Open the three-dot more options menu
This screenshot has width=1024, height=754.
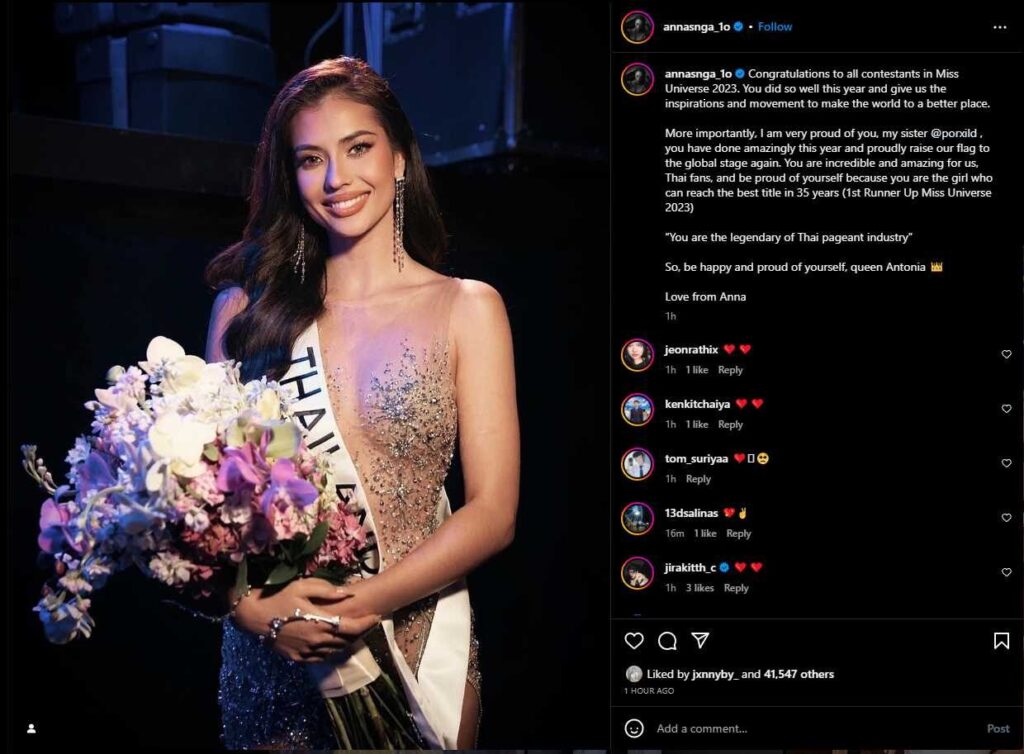[999, 27]
